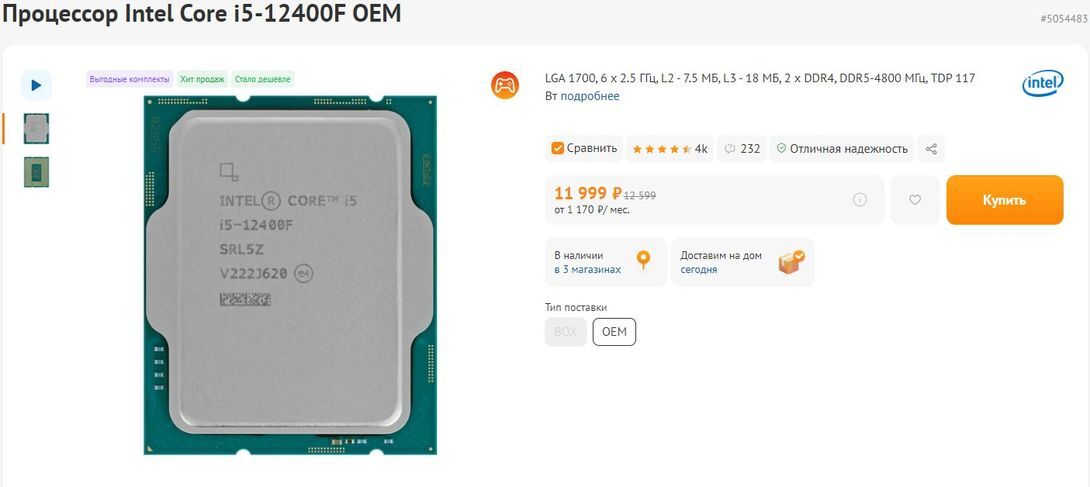Screen dimensions: 1090x487
Task: Click the share icon
Action: [932, 149]
